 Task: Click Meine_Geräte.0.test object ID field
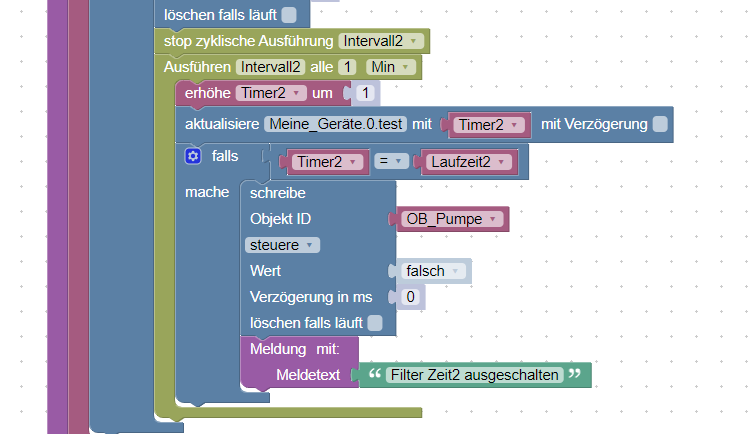(336, 124)
